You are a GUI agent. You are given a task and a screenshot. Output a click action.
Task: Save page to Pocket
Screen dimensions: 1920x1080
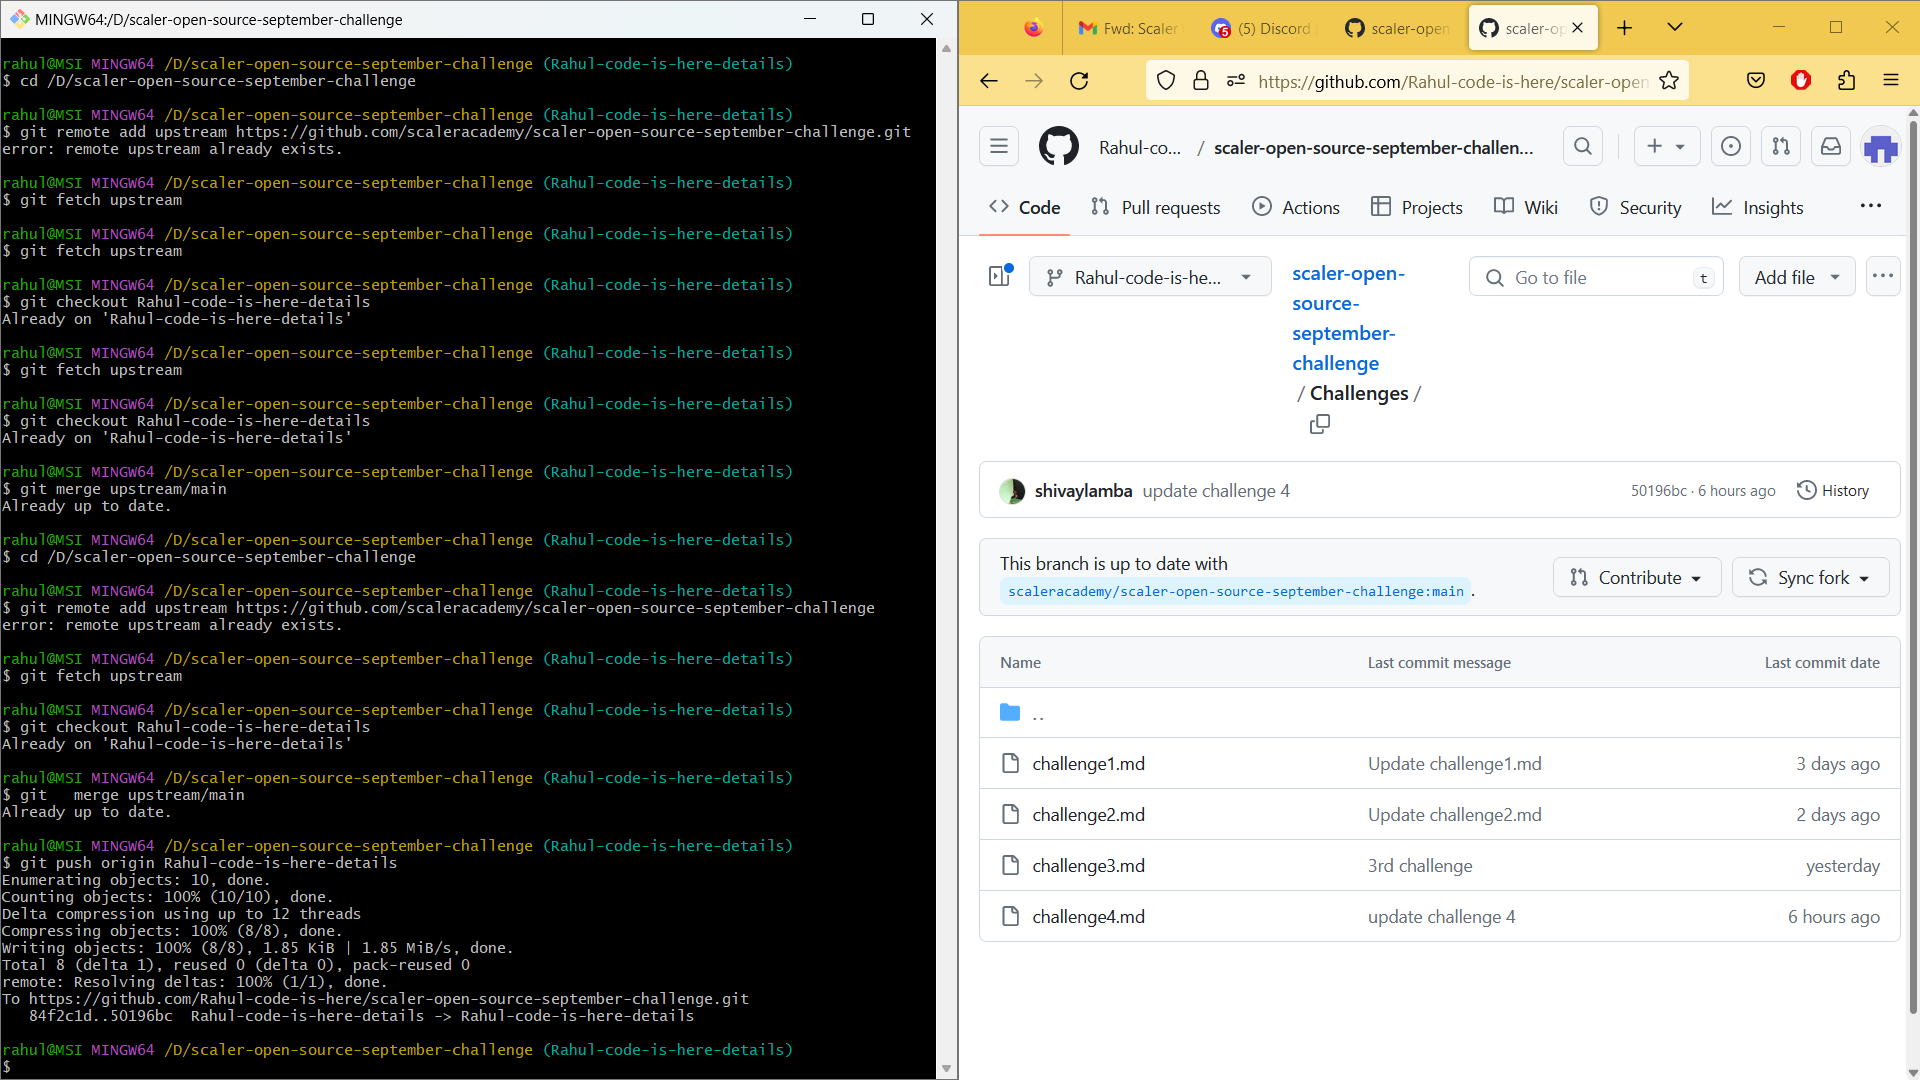[1755, 80]
